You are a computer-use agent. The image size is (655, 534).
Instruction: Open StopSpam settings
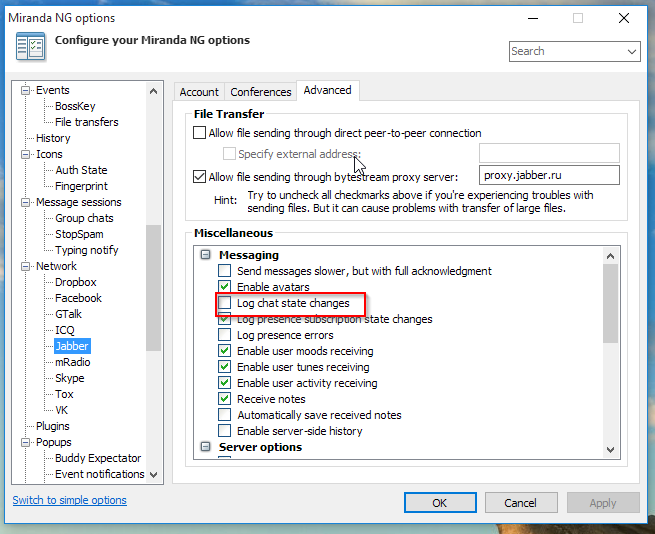pyautogui.click(x=79, y=234)
